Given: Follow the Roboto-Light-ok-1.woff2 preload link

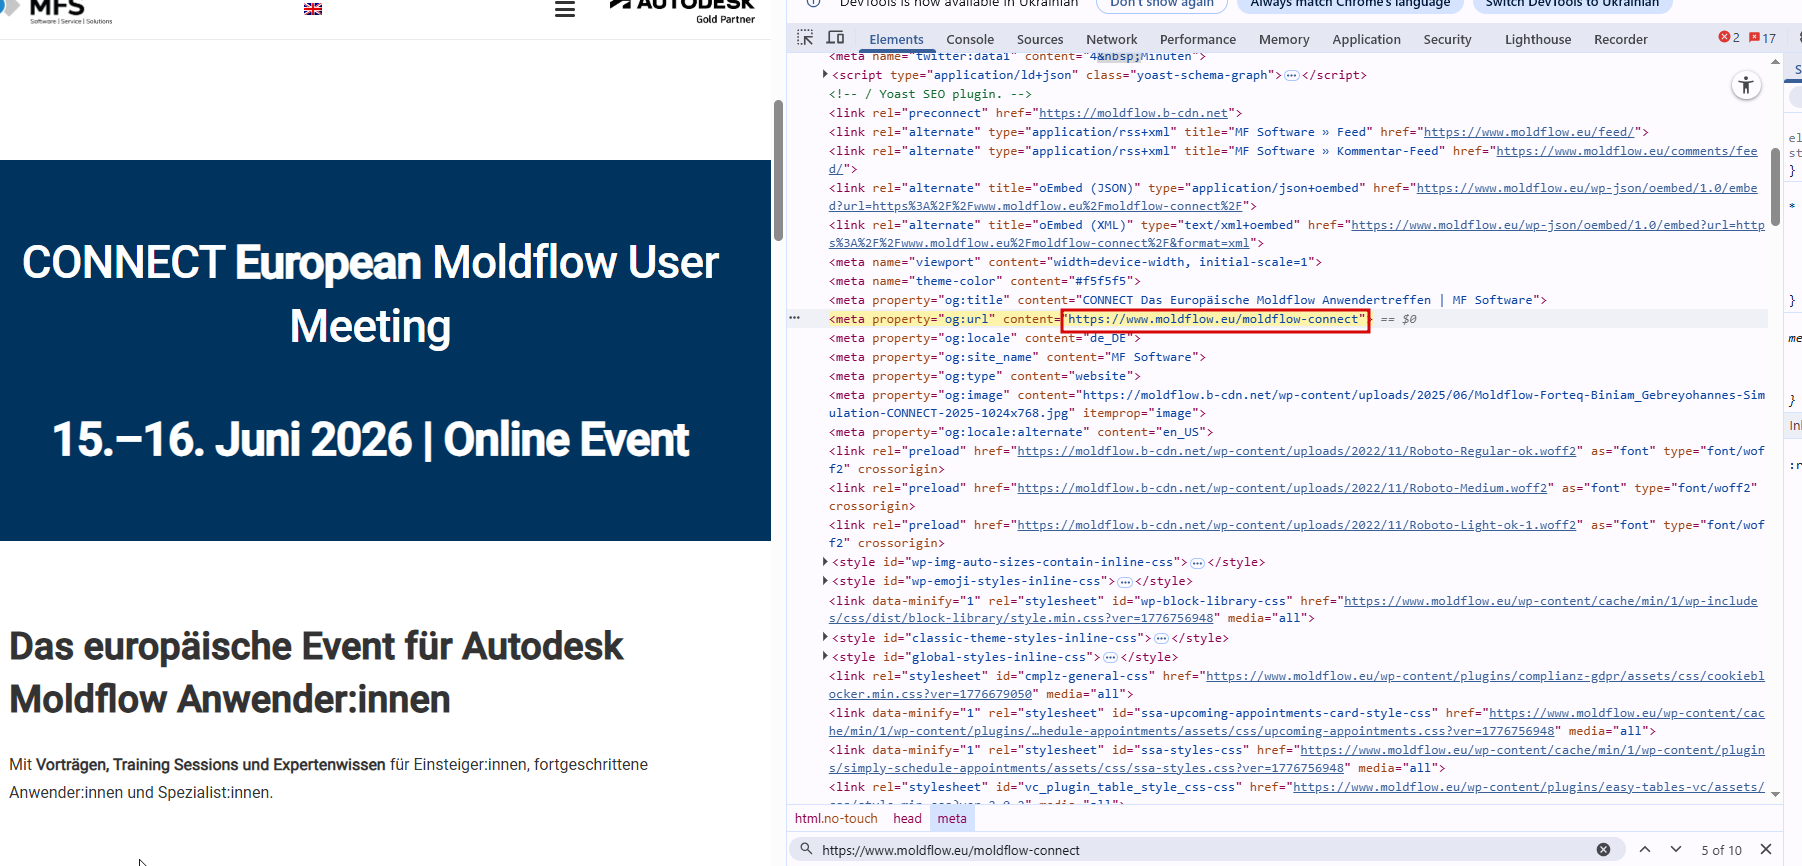Looking at the screenshot, I should (1297, 525).
